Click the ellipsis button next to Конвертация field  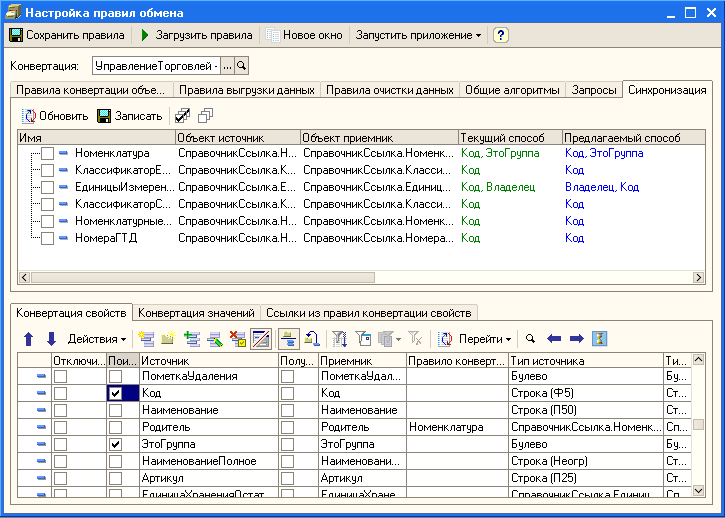click(x=227, y=66)
